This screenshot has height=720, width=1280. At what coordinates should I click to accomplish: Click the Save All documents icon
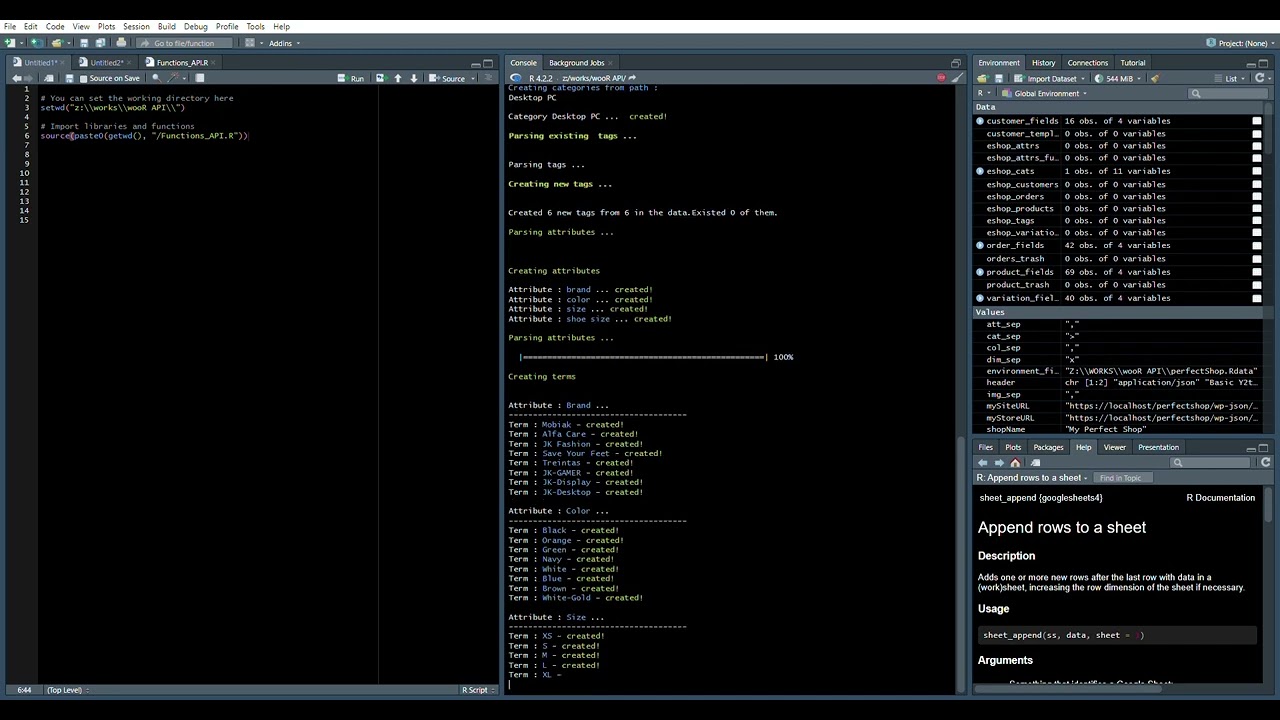pyautogui.click(x=100, y=43)
